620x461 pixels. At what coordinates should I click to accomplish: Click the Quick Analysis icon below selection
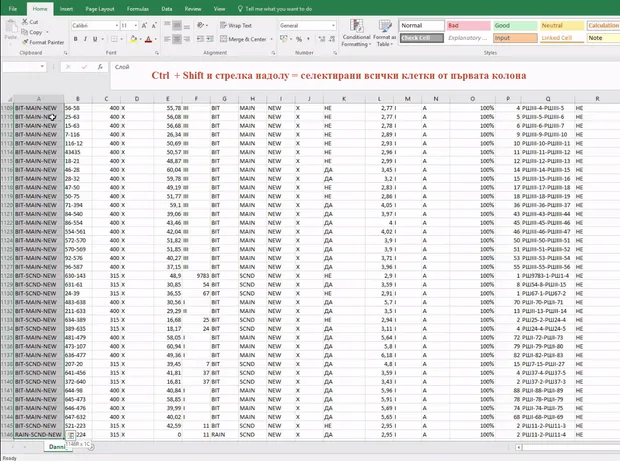70,435
